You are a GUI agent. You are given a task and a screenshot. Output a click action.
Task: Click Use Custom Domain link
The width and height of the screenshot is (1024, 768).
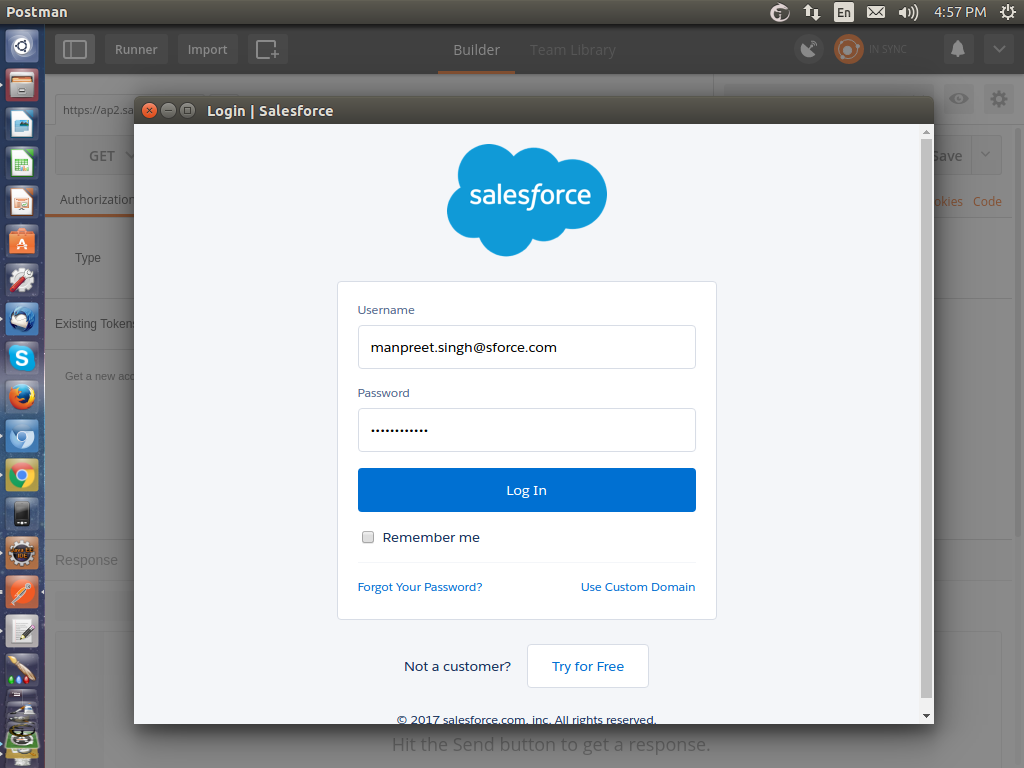pos(638,587)
